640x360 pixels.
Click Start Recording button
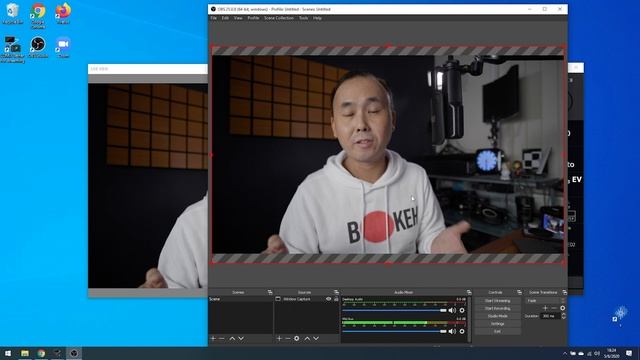498,309
